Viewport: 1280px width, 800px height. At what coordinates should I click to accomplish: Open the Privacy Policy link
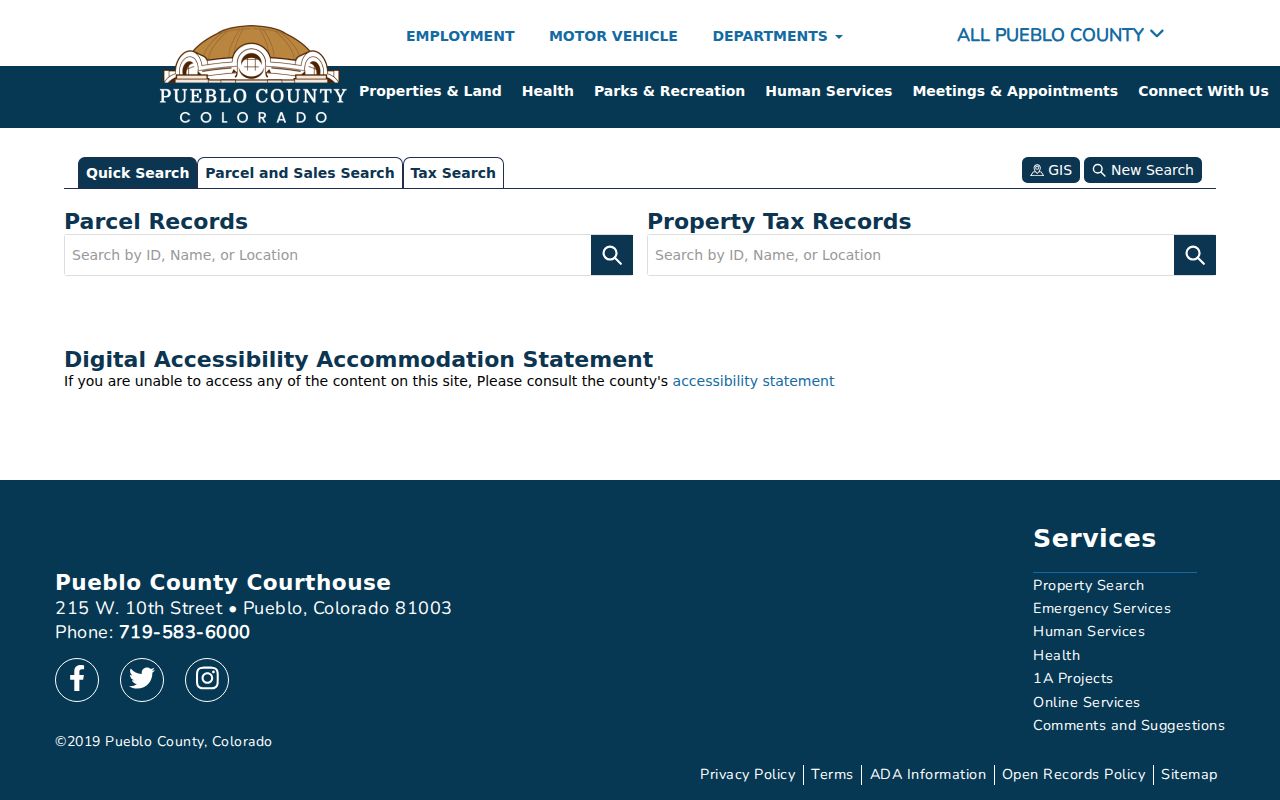coord(748,774)
